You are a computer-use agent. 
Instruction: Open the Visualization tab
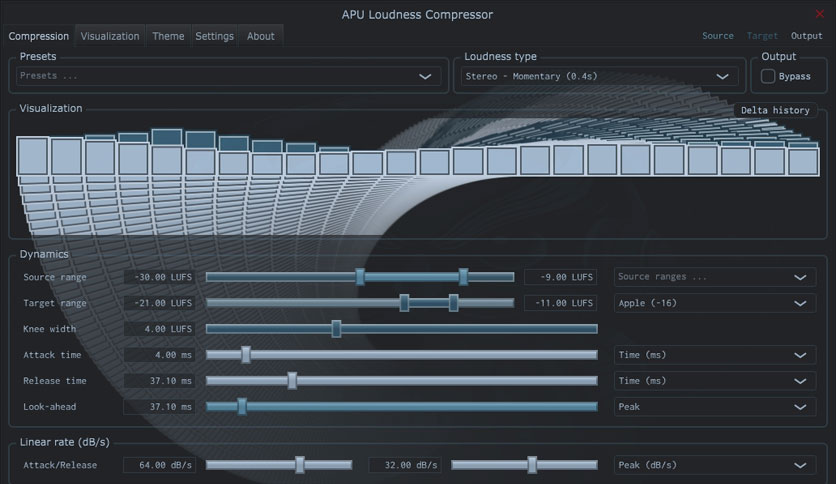click(x=110, y=36)
